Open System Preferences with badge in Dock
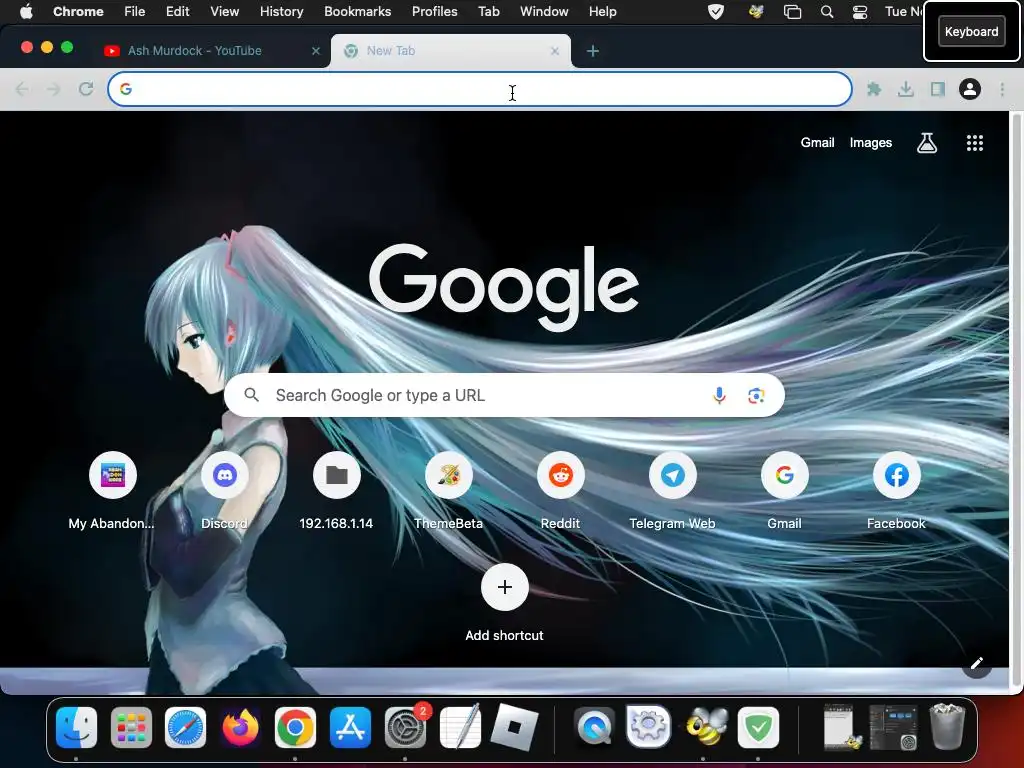Image resolution: width=1024 pixels, height=768 pixels. [406, 726]
